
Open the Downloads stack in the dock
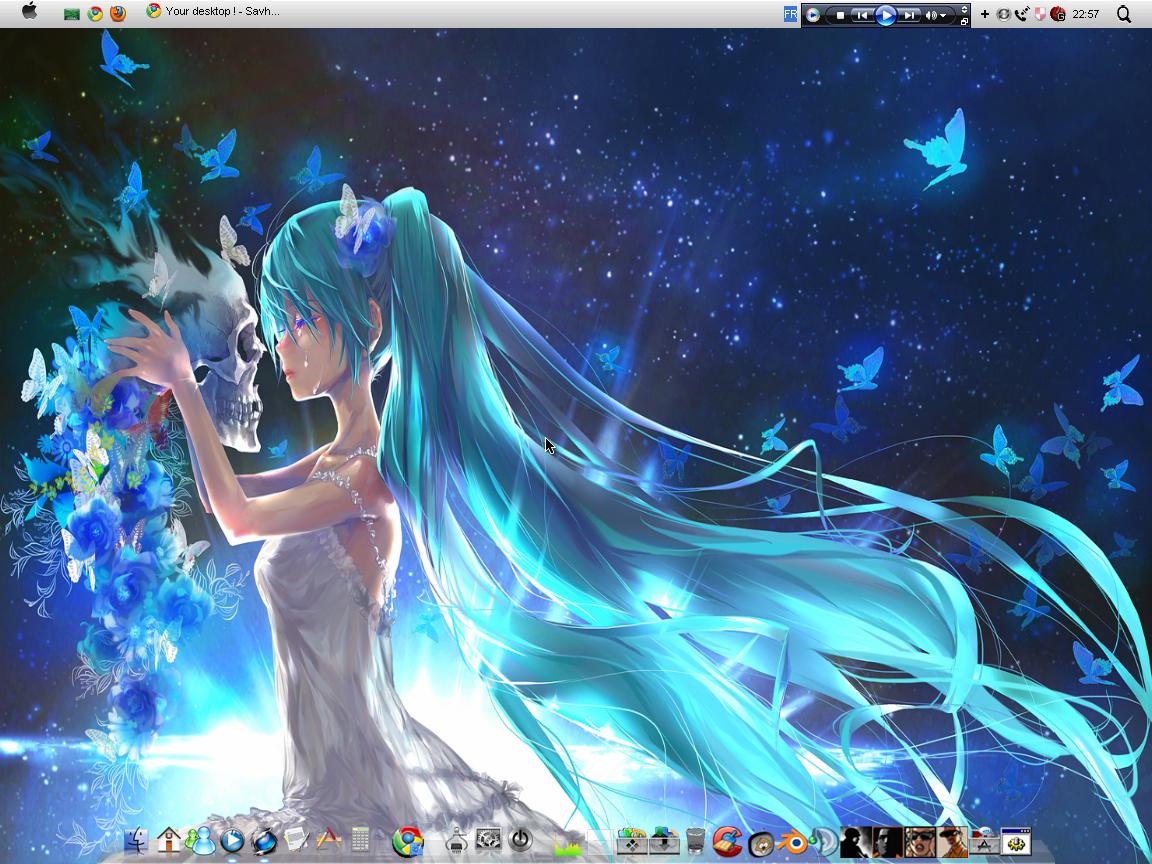click(664, 841)
